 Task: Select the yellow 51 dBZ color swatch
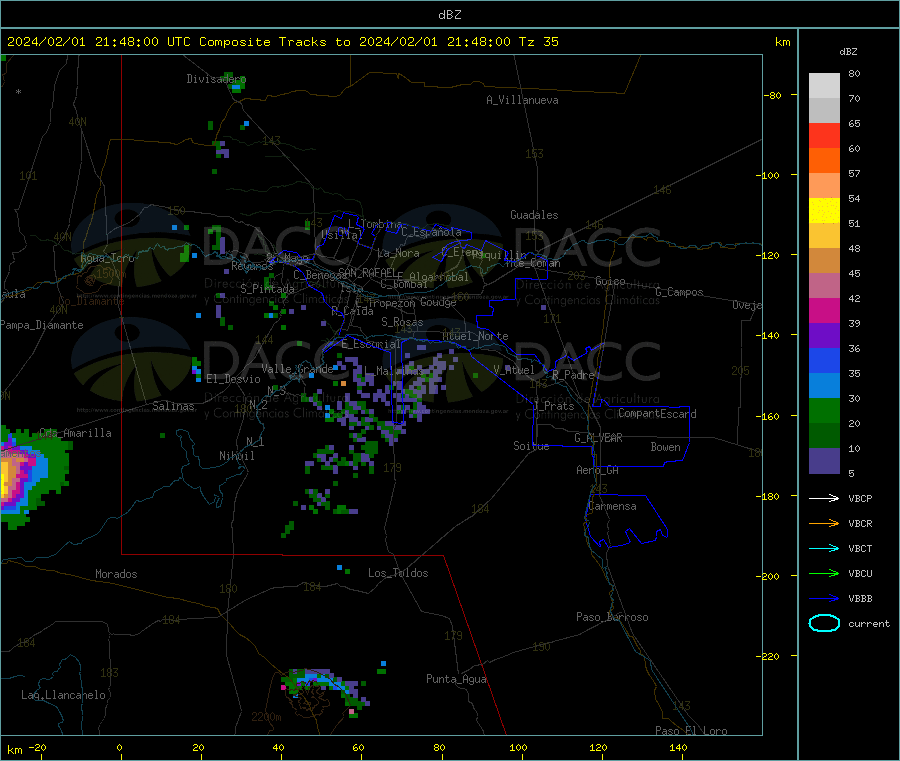tap(824, 211)
